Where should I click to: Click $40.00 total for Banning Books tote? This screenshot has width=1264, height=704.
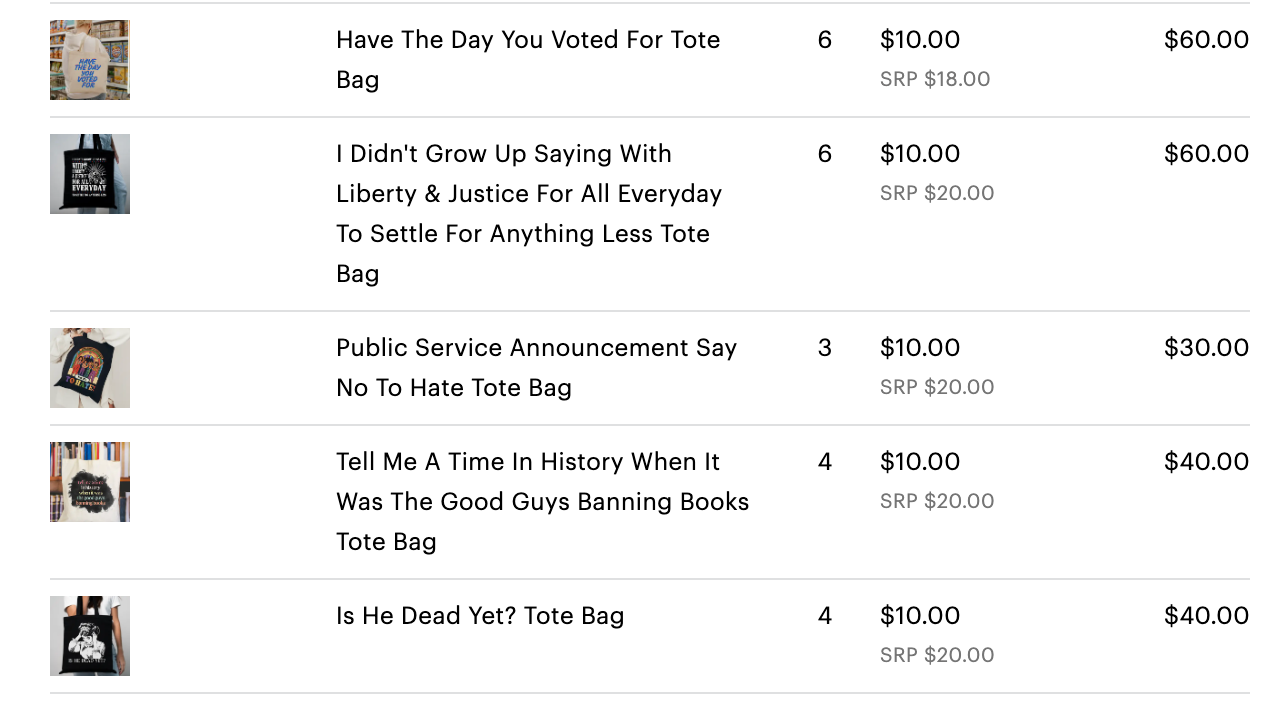click(x=1207, y=462)
